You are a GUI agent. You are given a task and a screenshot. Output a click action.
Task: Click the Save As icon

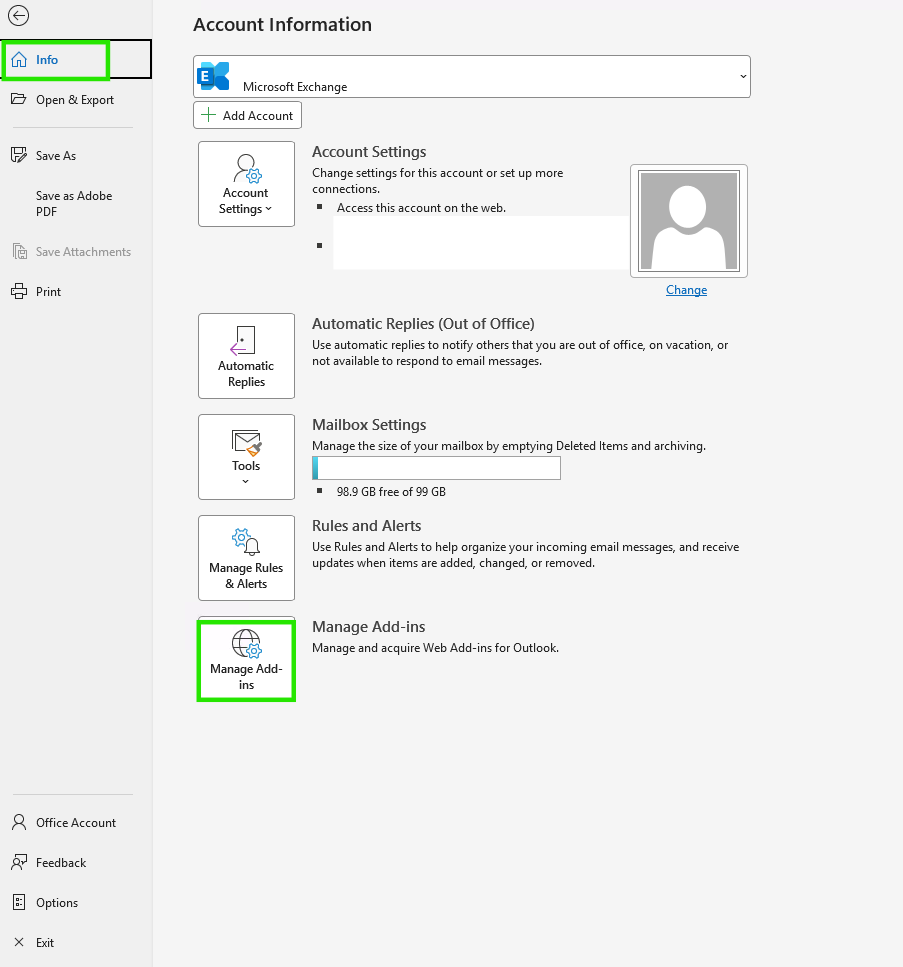[19, 155]
